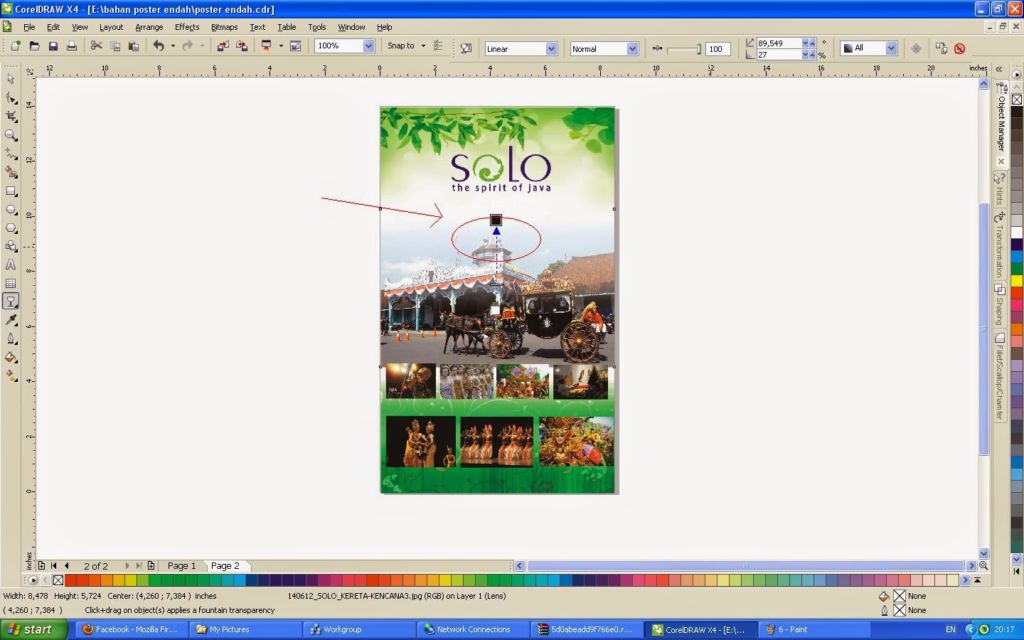Select the Shape tool
The image size is (1024, 640).
pos(11,98)
